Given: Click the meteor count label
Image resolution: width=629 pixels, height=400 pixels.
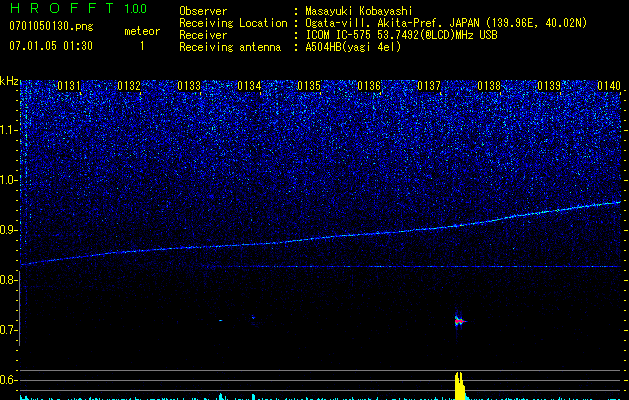Looking at the screenshot, I should (x=141, y=31).
